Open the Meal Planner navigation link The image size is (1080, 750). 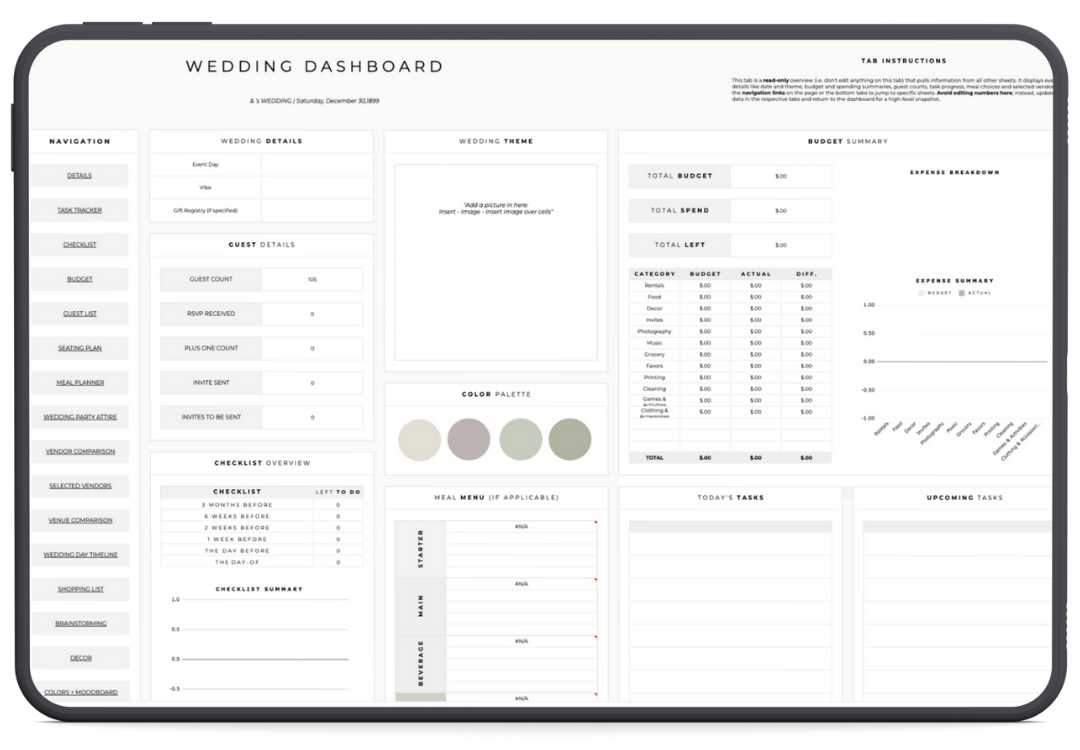coord(79,382)
